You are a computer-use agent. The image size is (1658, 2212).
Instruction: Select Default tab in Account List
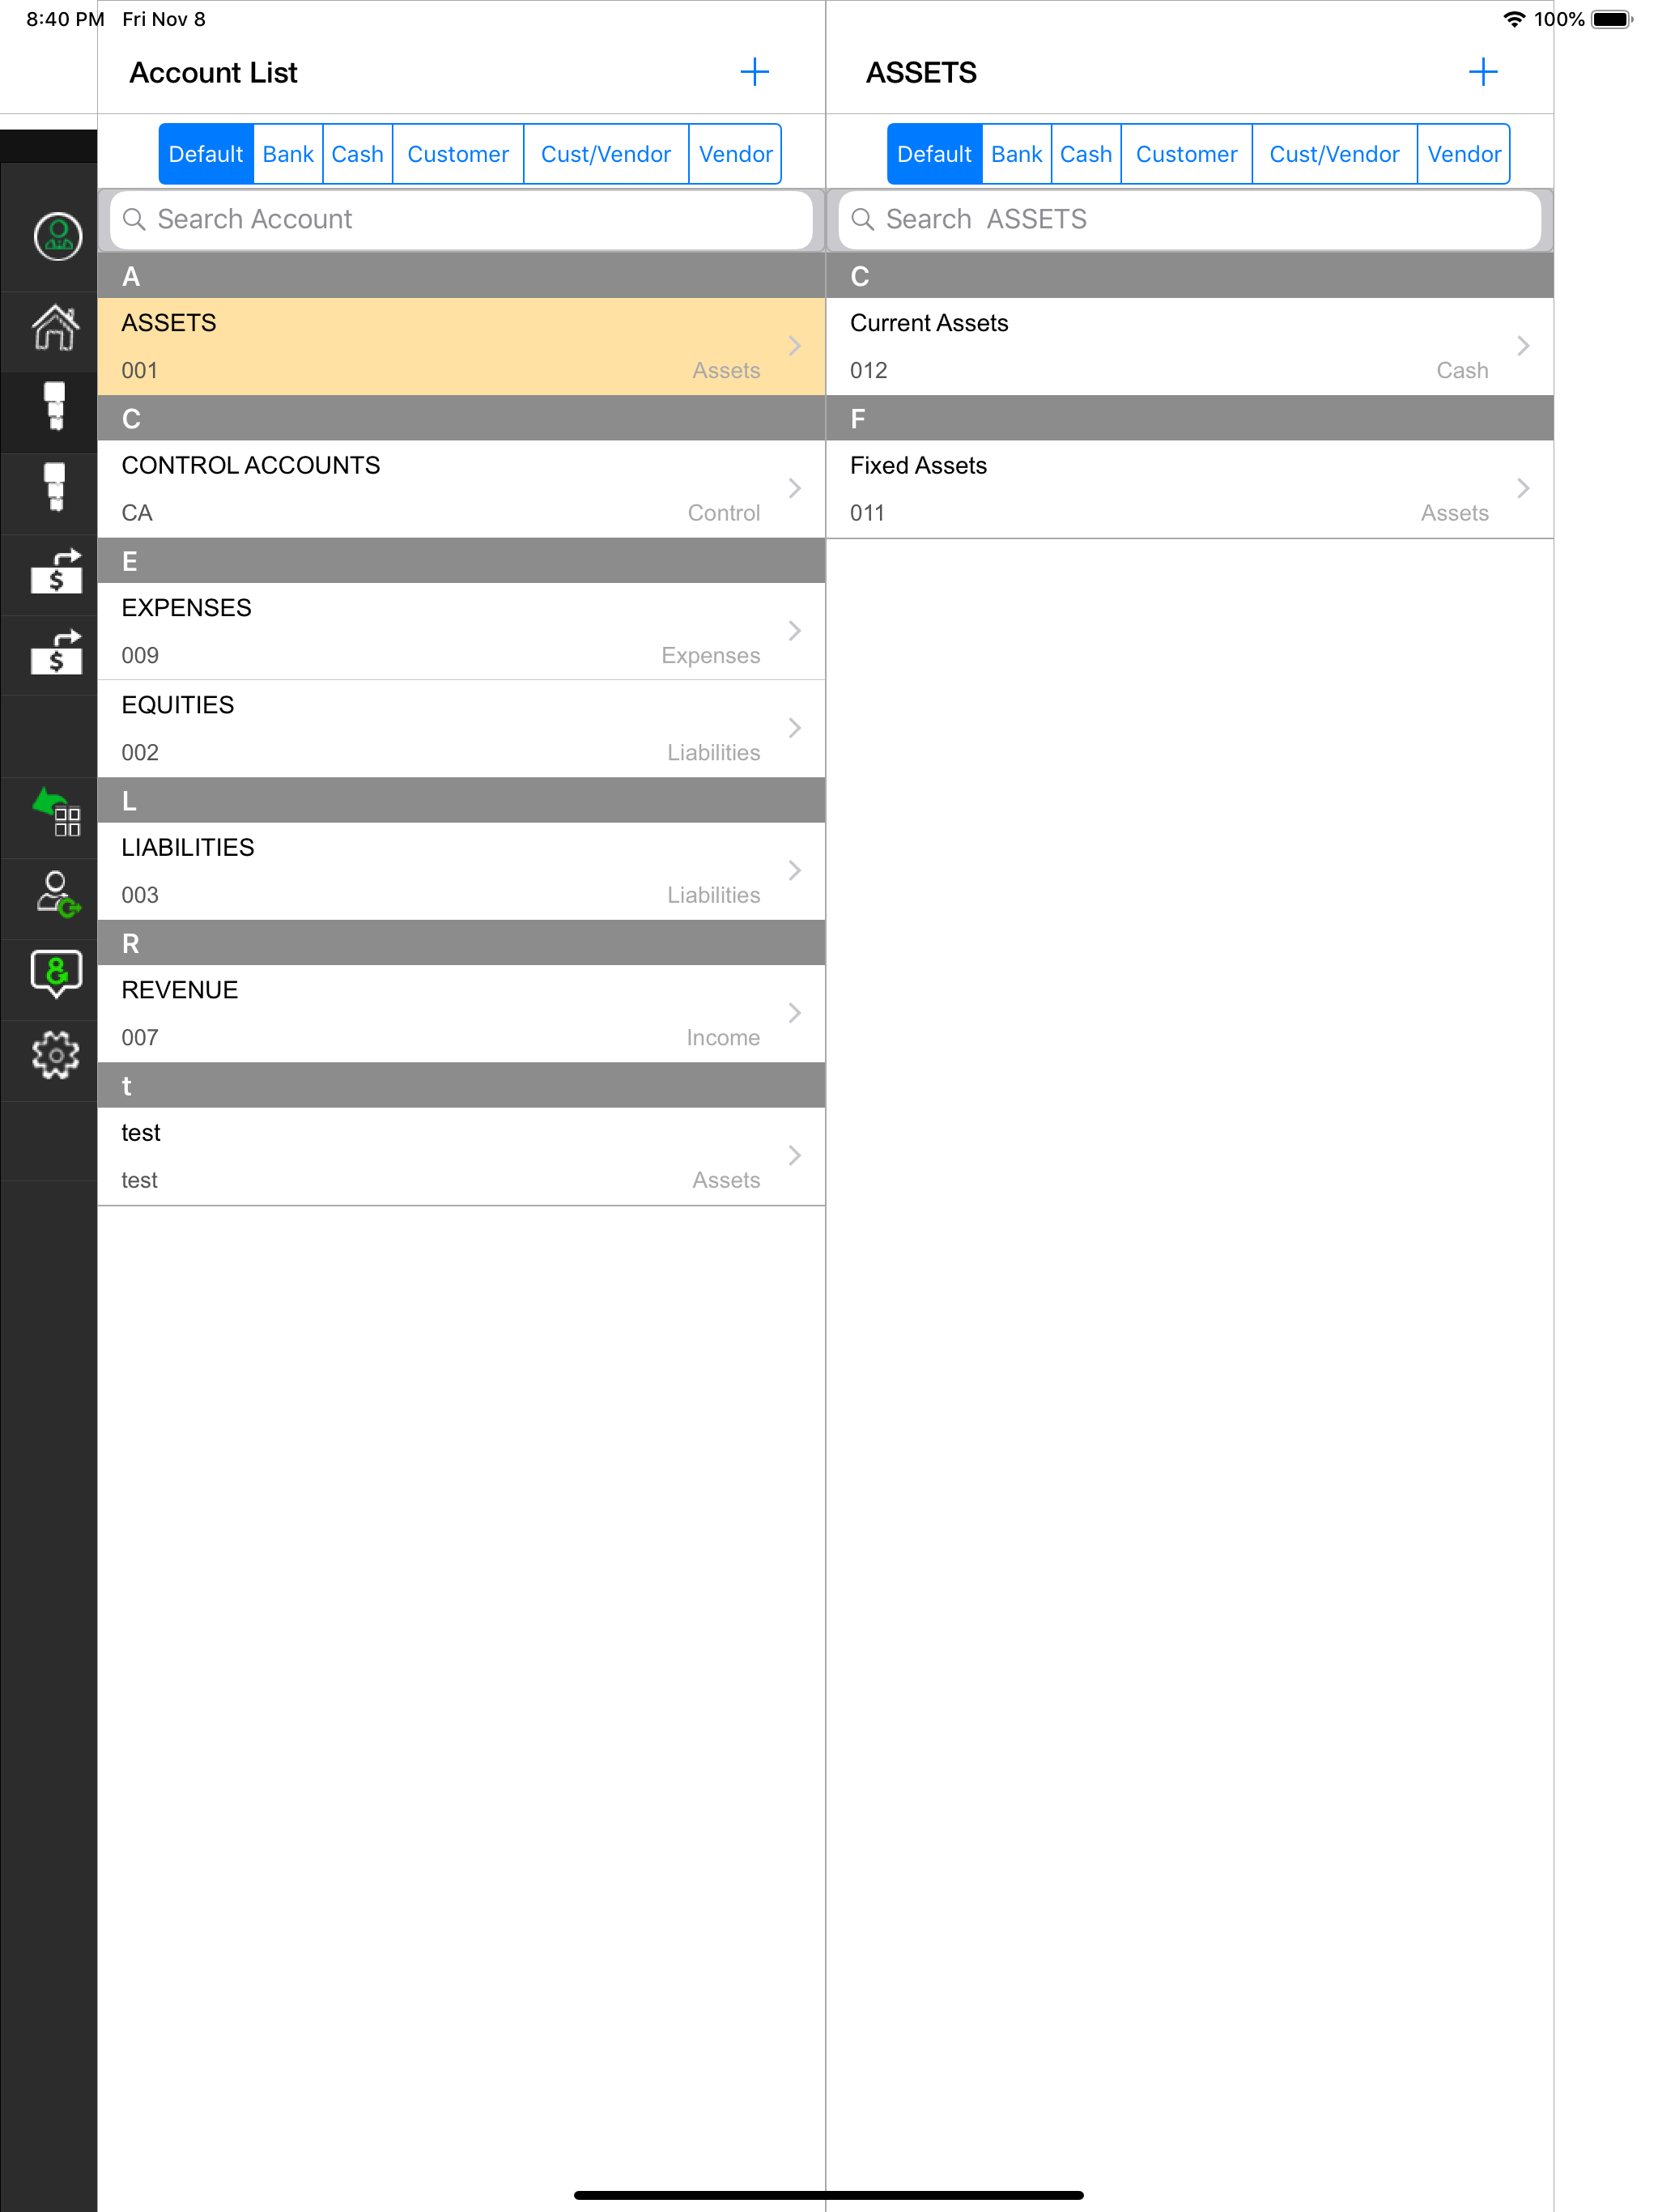[206, 154]
